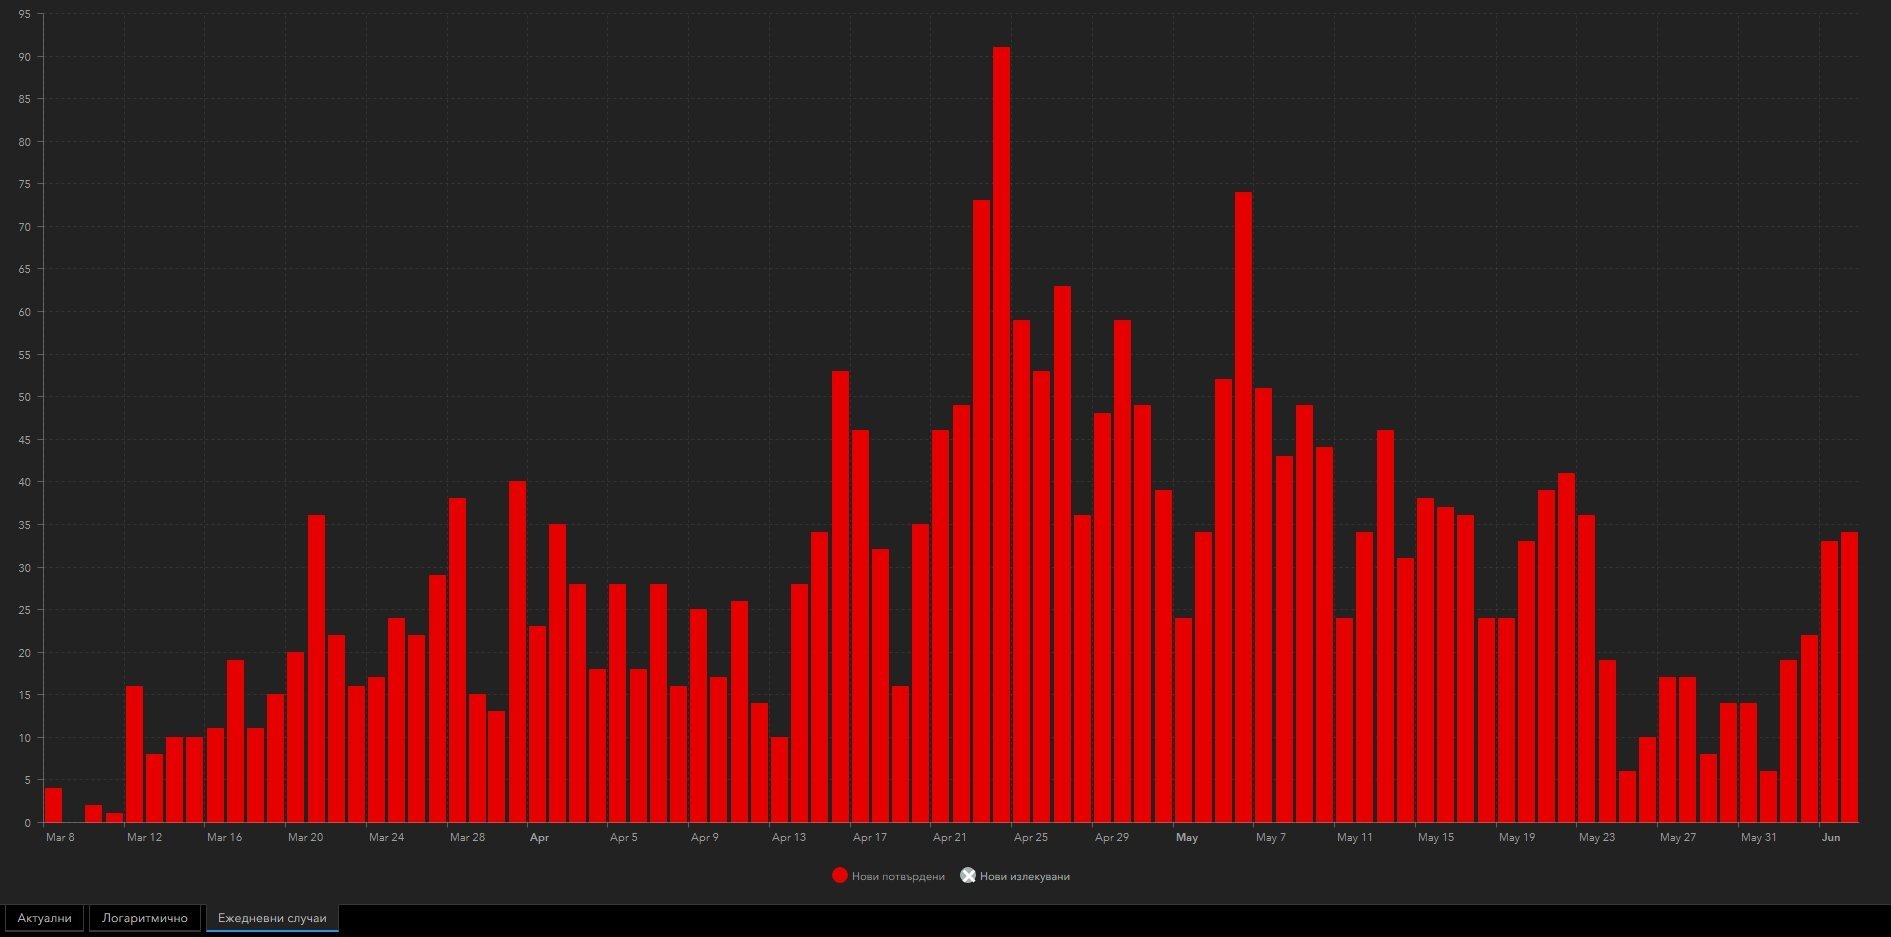Select the Ежедневни случаи tab
This screenshot has height=937, width=1891.
(x=272, y=918)
